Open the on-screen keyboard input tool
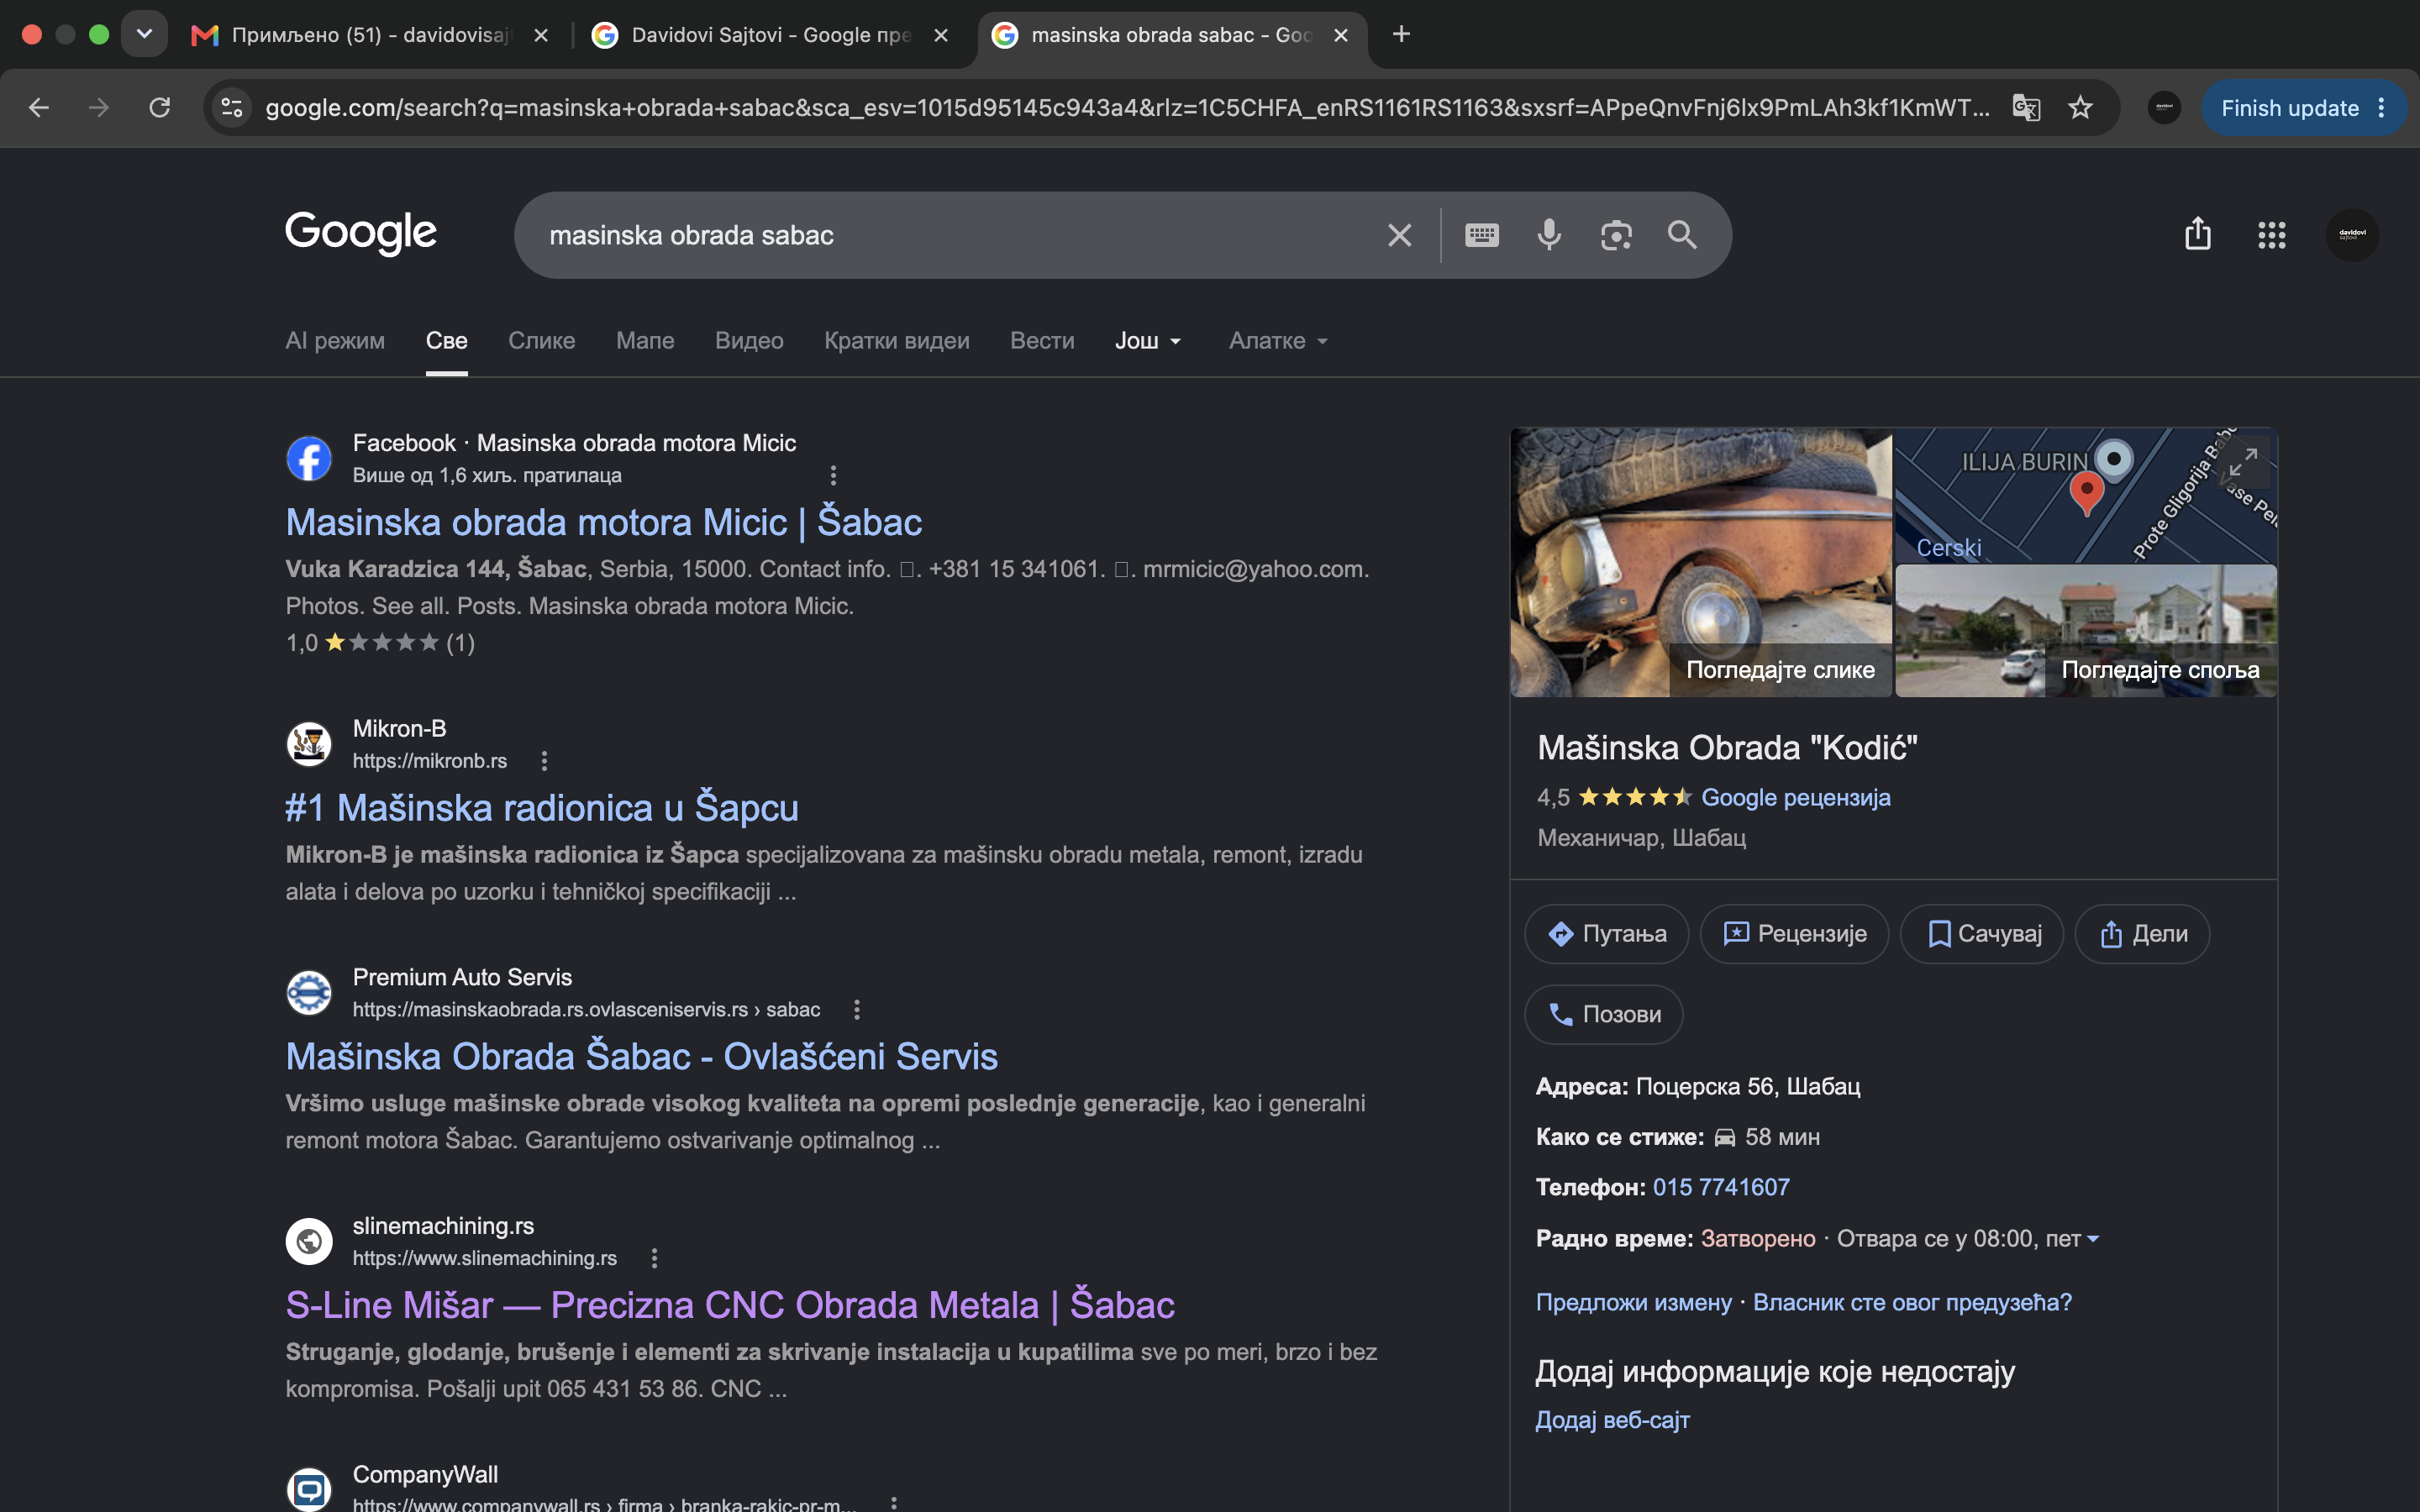 [1481, 235]
